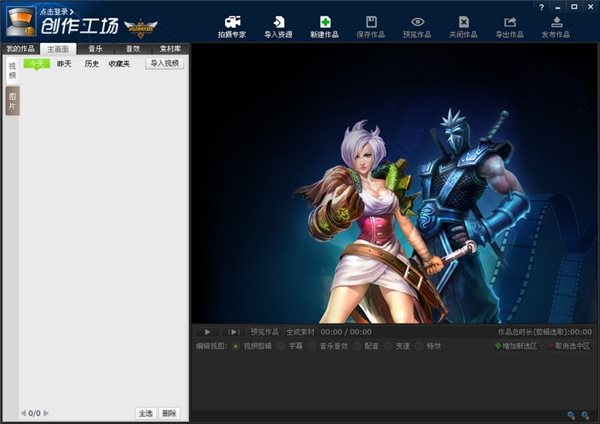The width and height of the screenshot is (600, 424).
Task: Select 字幕 edit view radio
Action: (x=281, y=346)
